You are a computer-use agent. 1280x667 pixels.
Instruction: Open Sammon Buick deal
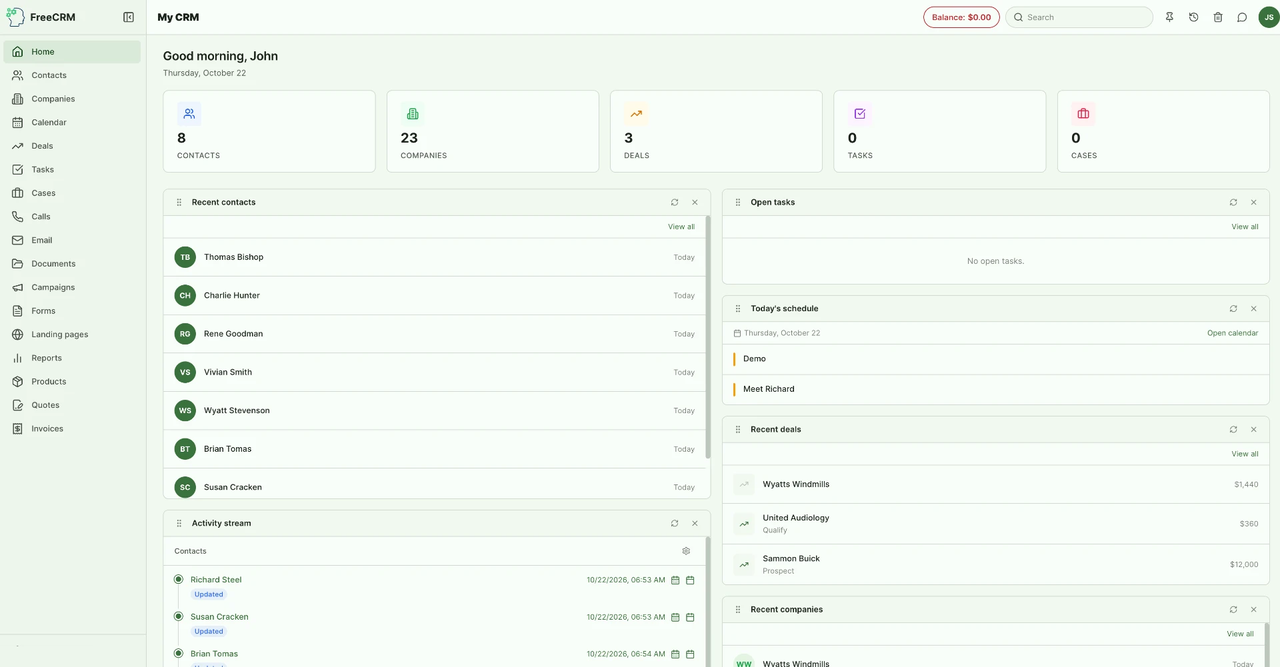(x=996, y=564)
